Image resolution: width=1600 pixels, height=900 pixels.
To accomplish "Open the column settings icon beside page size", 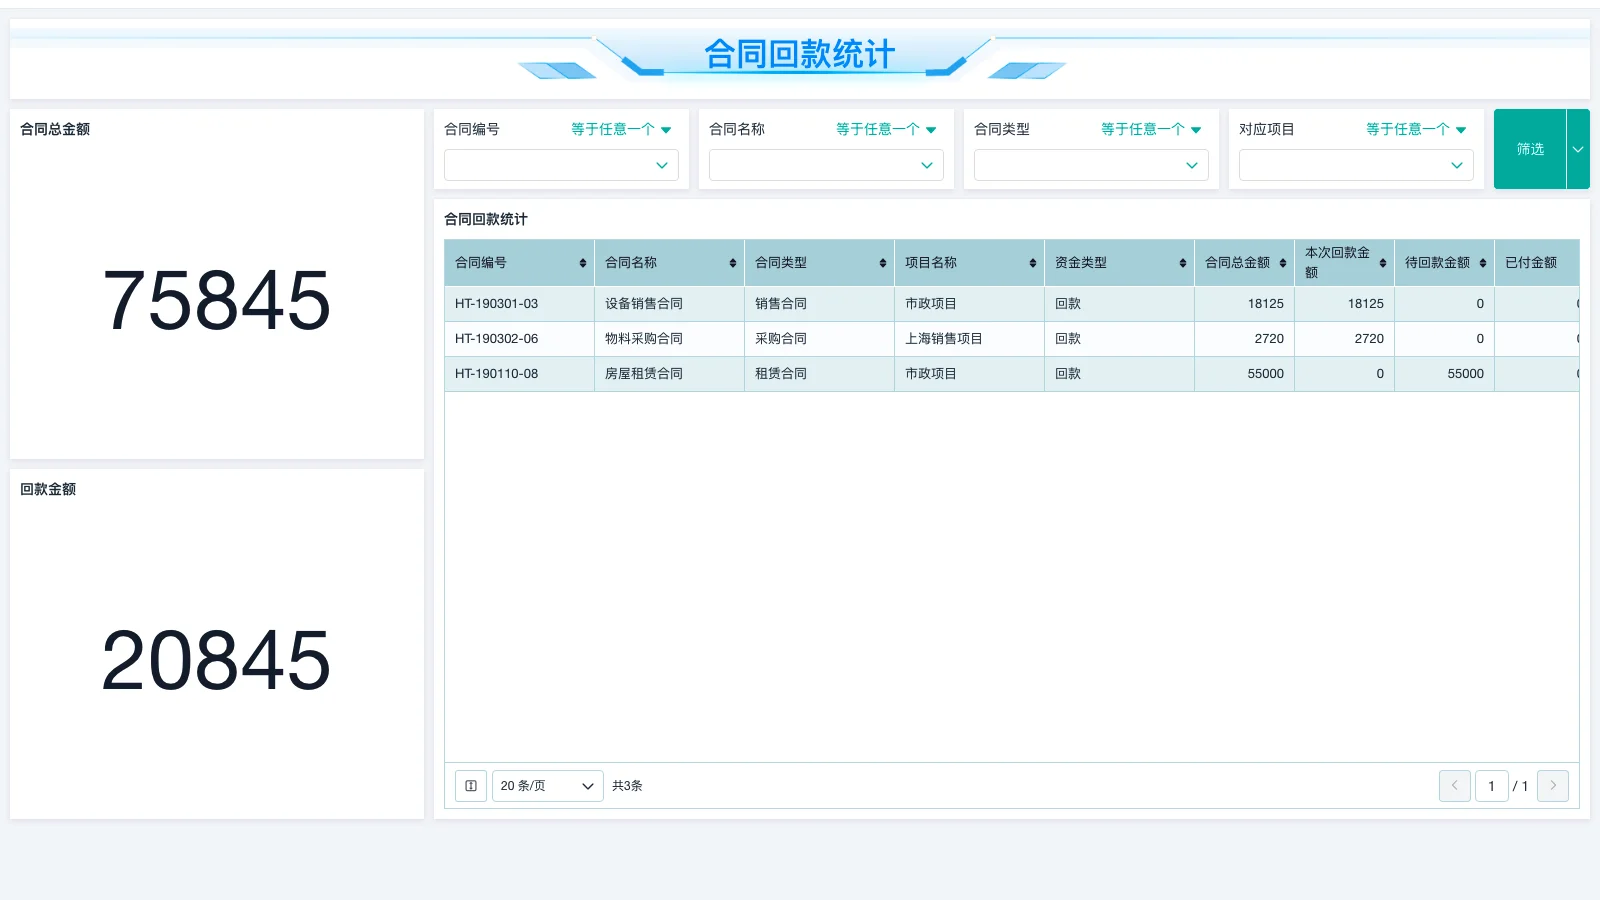I will click(471, 786).
